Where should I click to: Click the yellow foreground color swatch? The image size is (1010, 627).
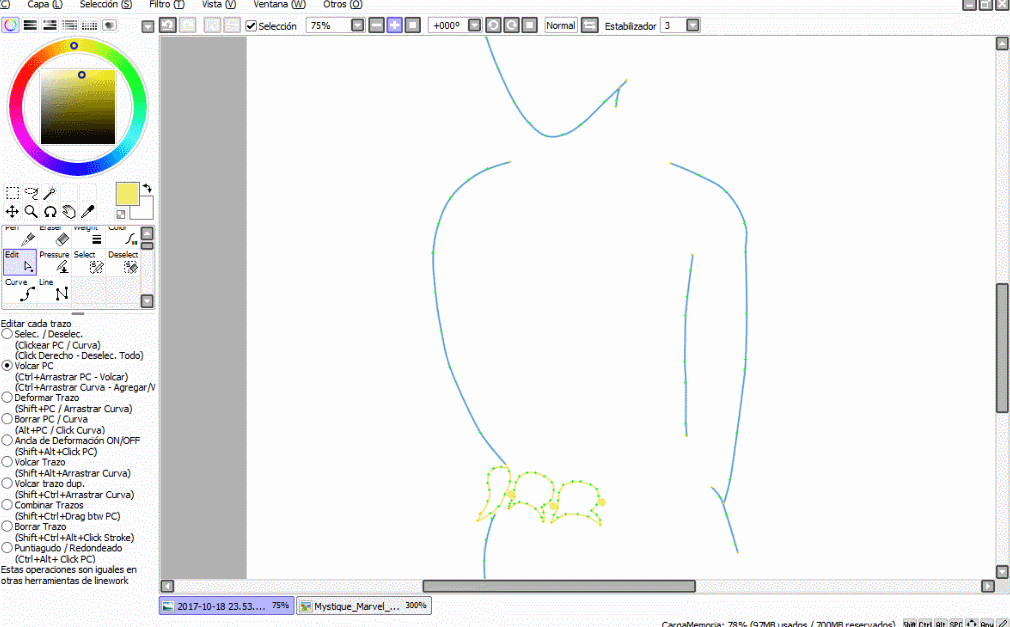tap(128, 194)
